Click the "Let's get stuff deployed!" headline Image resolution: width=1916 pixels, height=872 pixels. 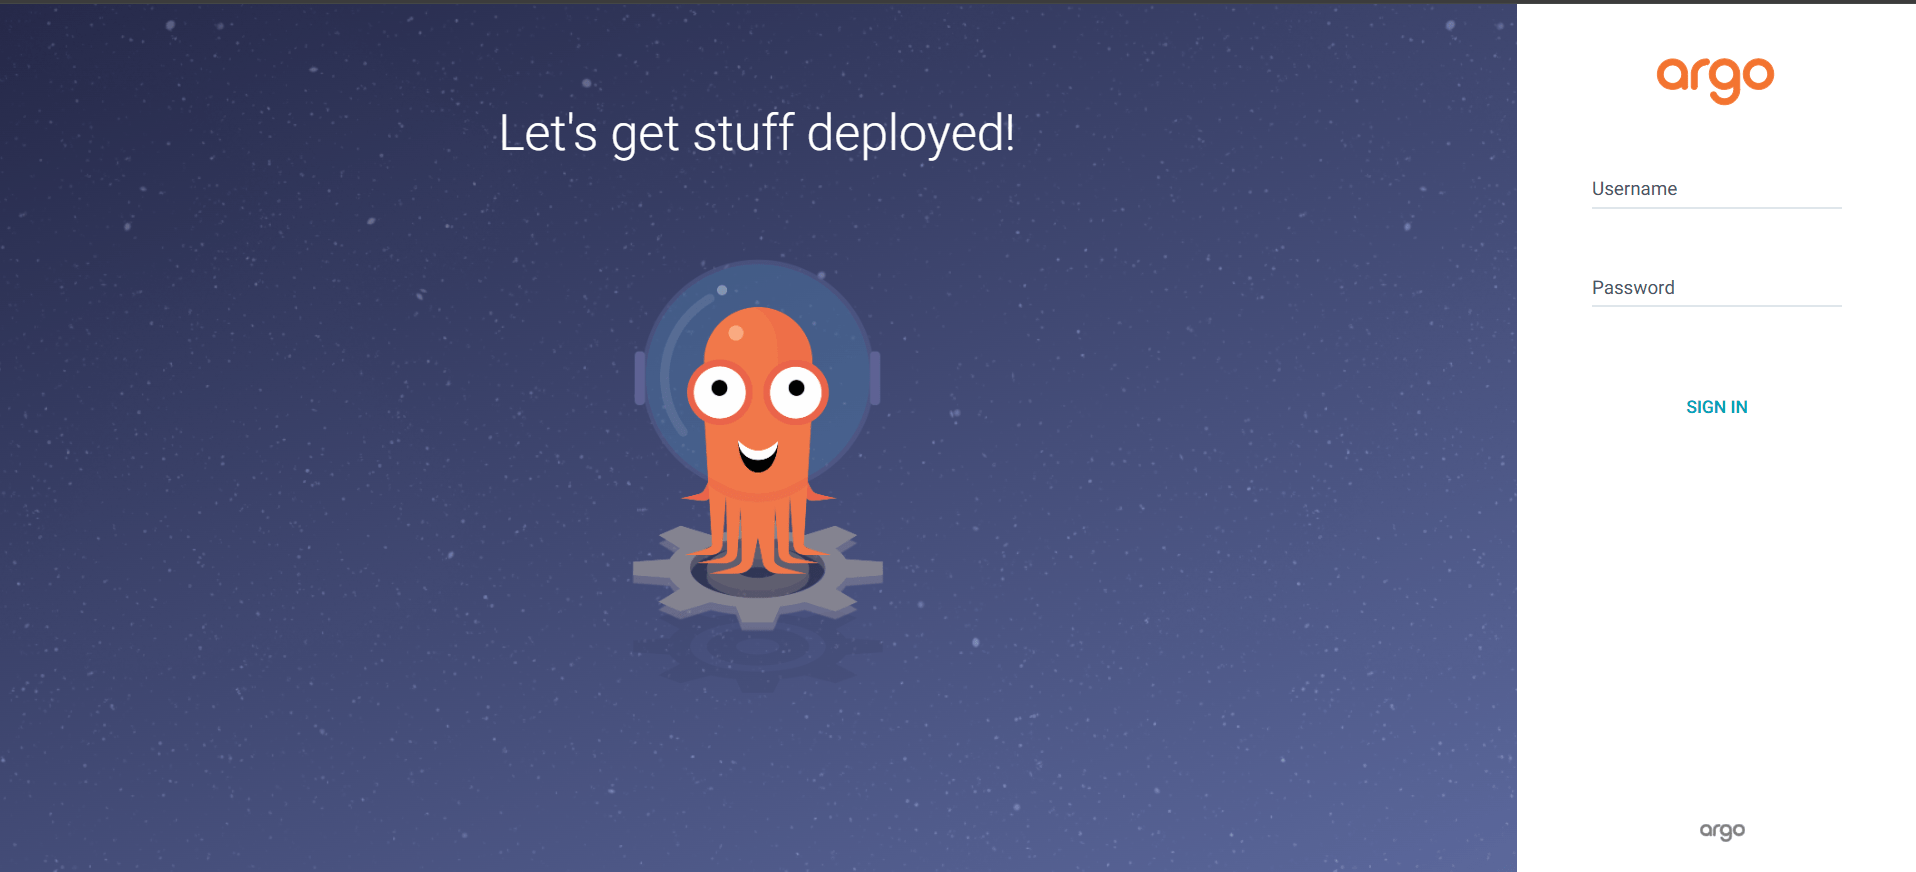pos(757,133)
